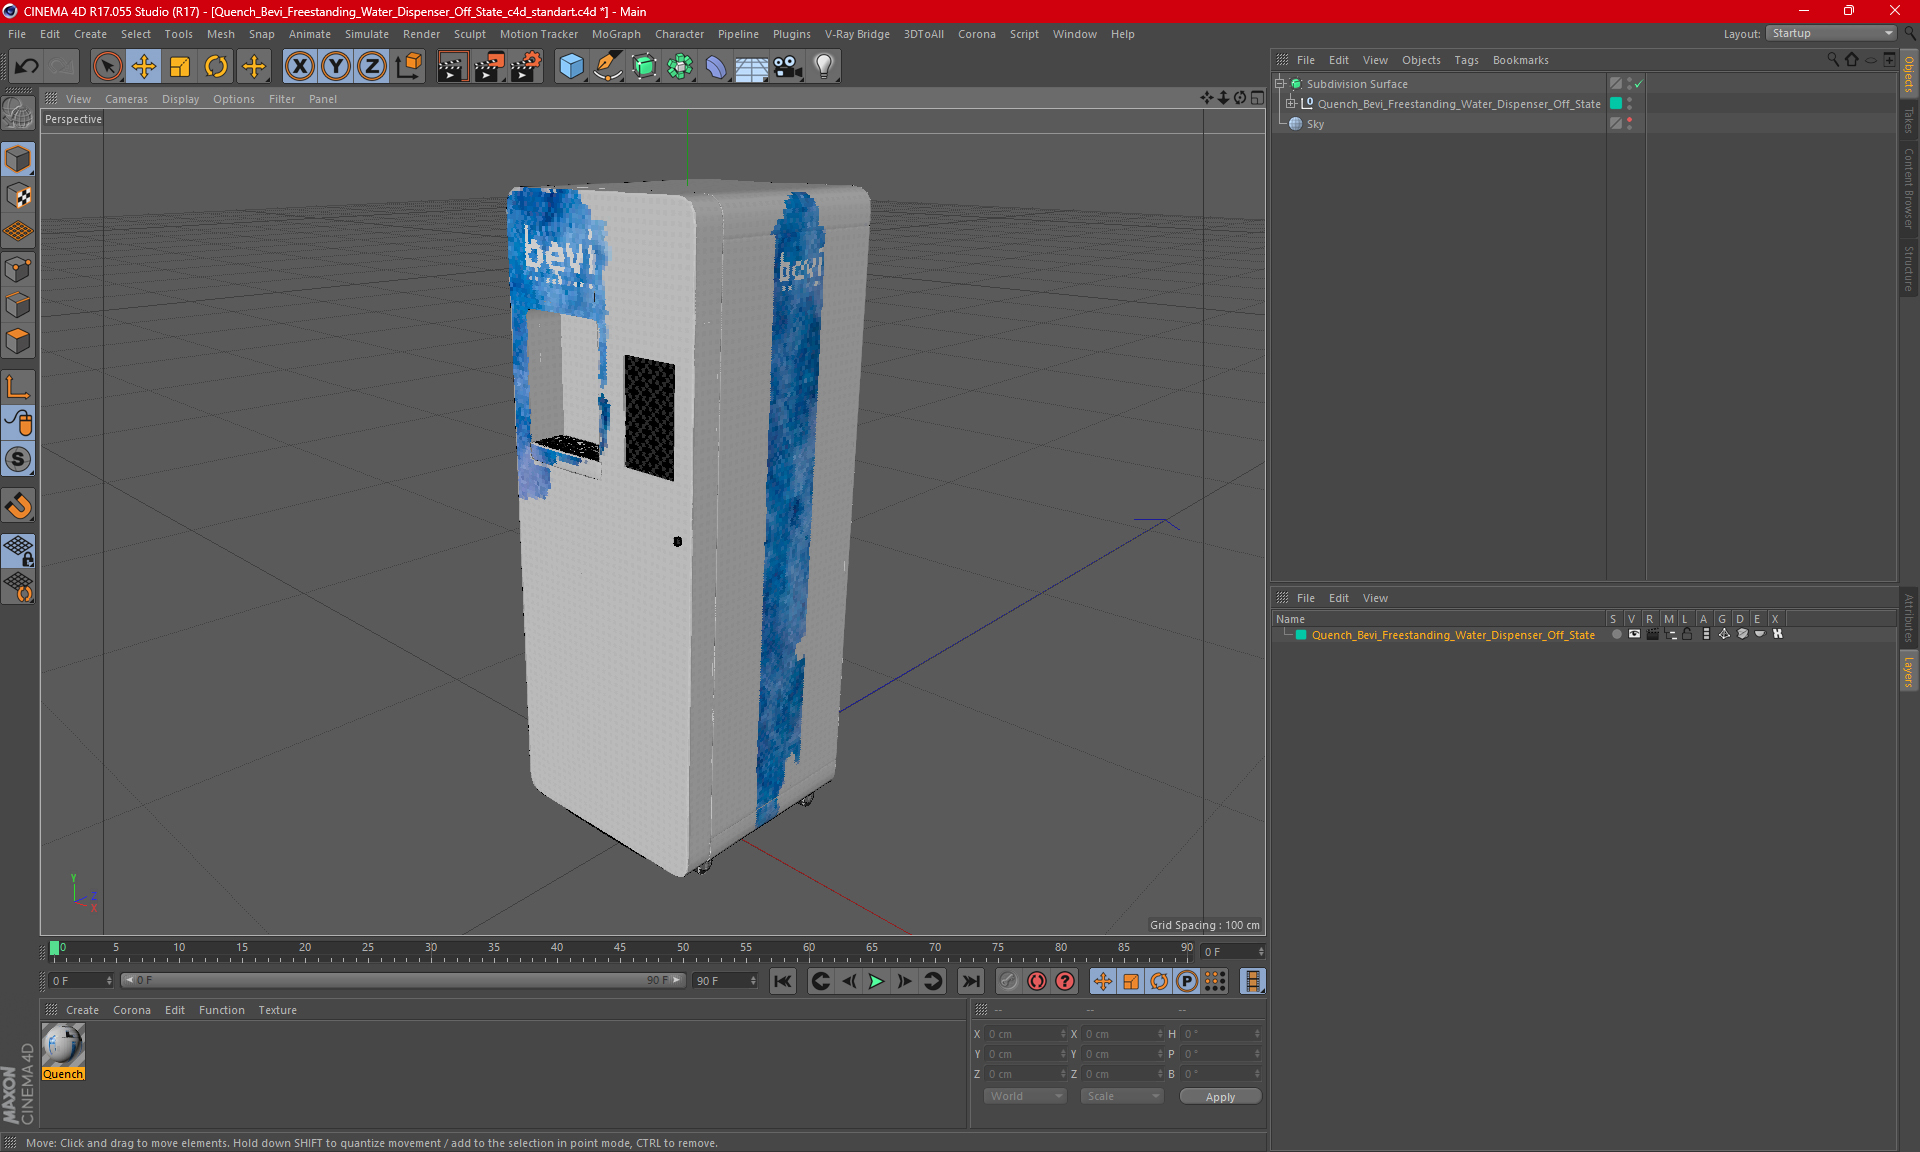Open the MoGraph menu
Viewport: 1920px width, 1152px height.
click(x=616, y=34)
